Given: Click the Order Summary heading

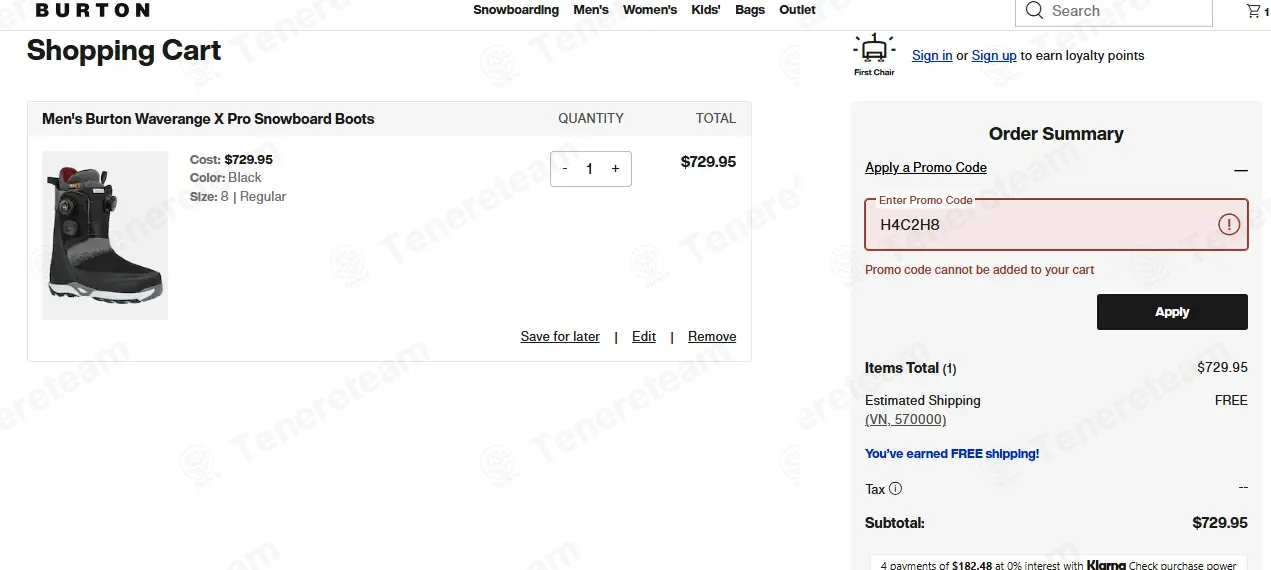Looking at the screenshot, I should click(1056, 134).
